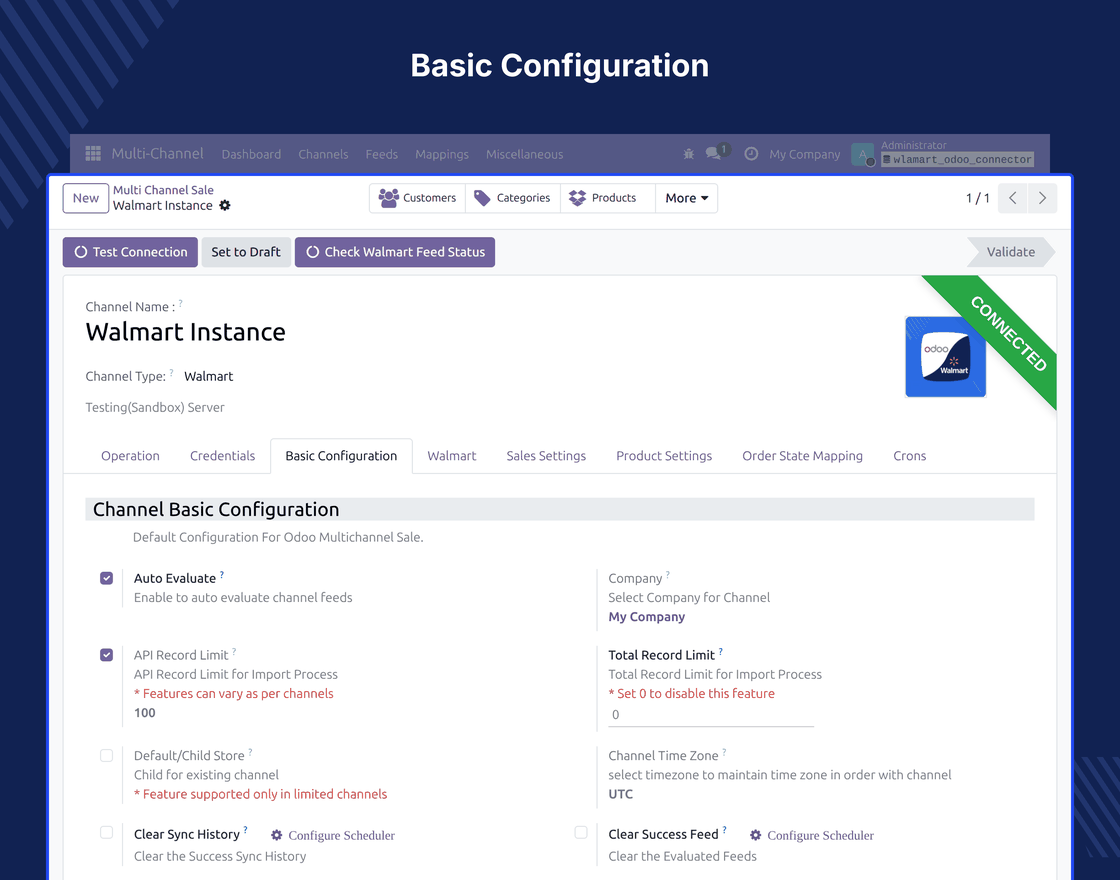Click the Walmart Odoo channel logo image
Screen dimensions: 1120x880
coord(946,356)
